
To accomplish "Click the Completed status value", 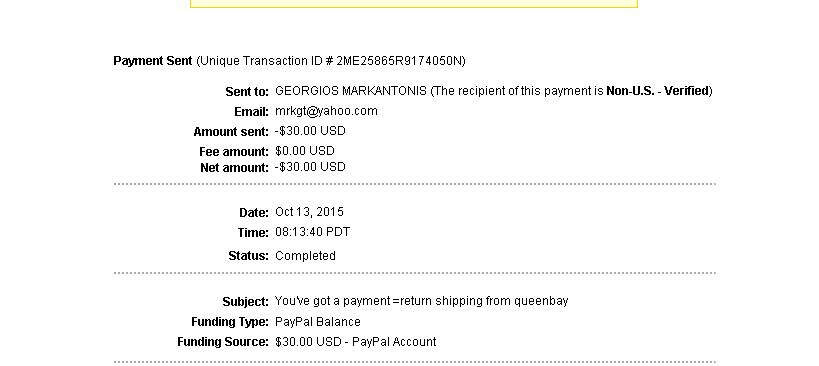I will coord(305,256).
